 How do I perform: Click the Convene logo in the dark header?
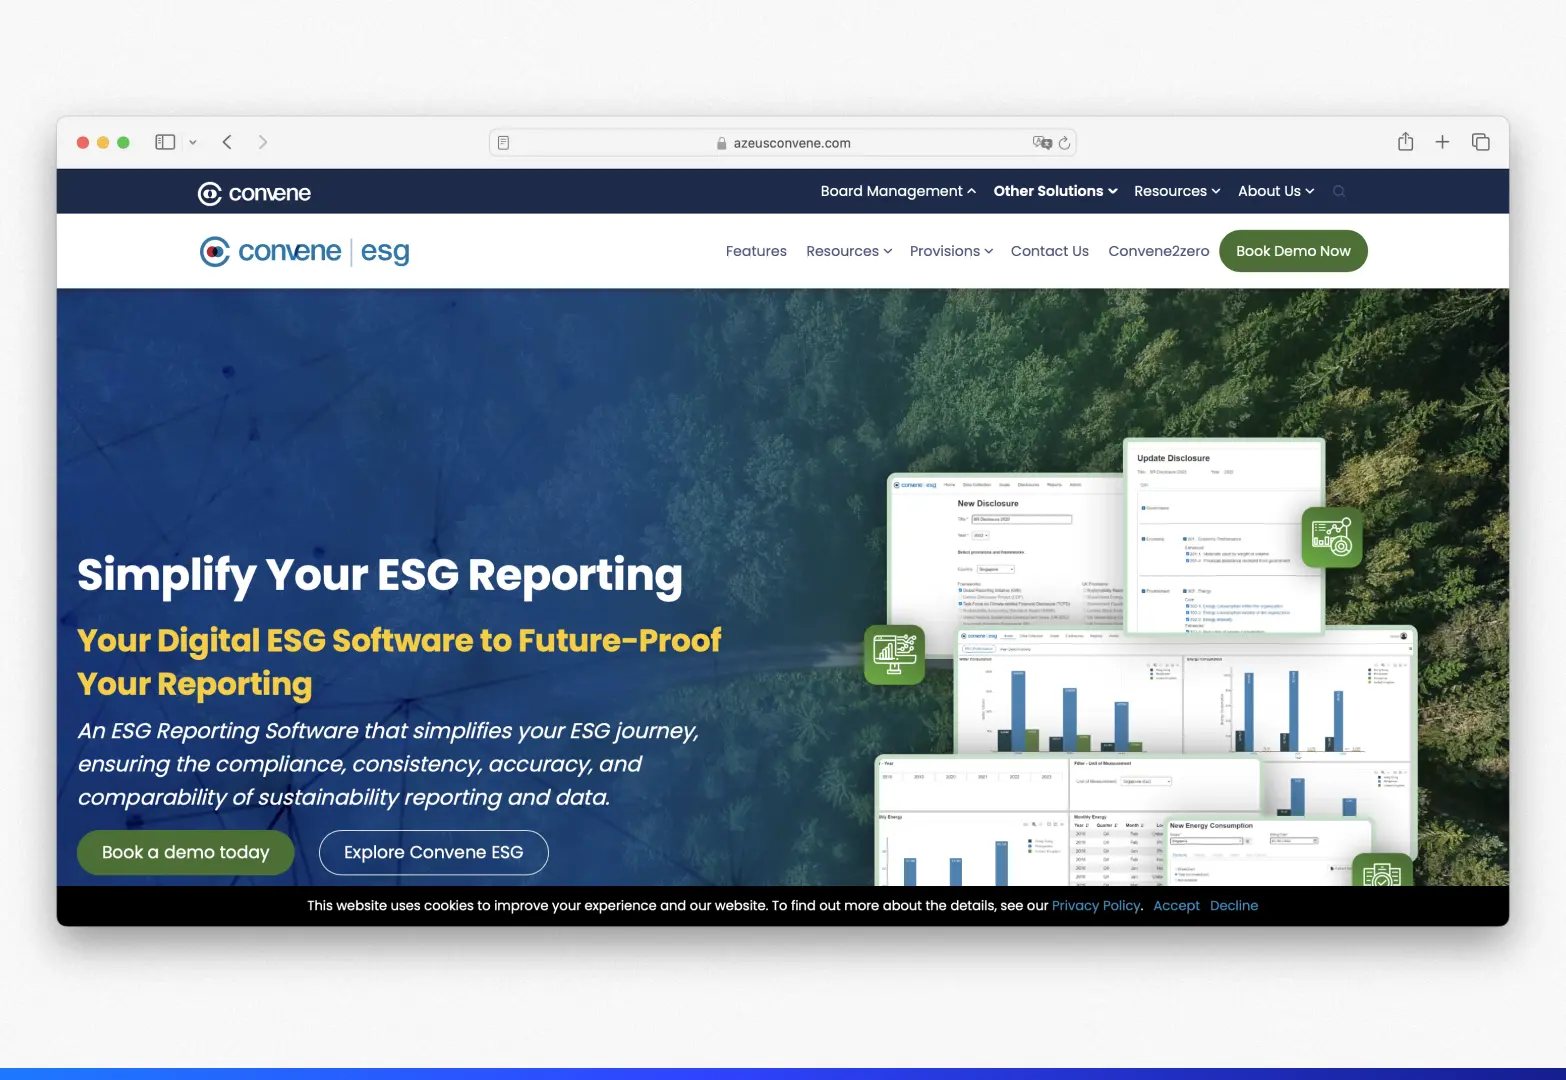[253, 192]
